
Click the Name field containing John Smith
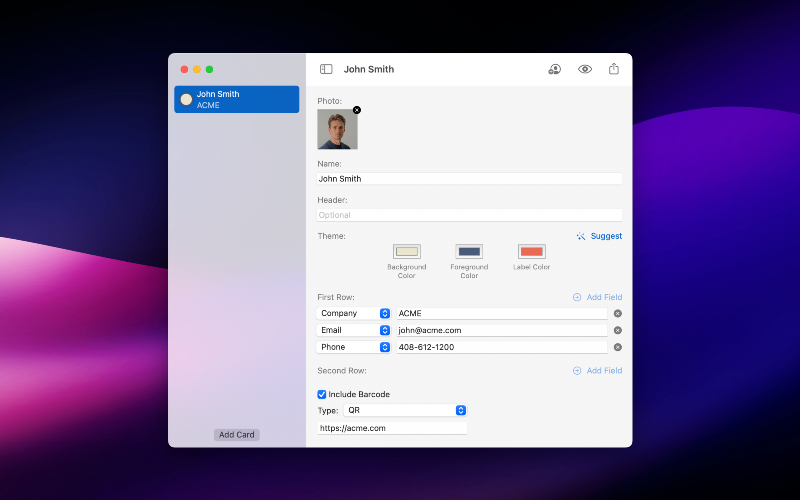[x=469, y=179]
